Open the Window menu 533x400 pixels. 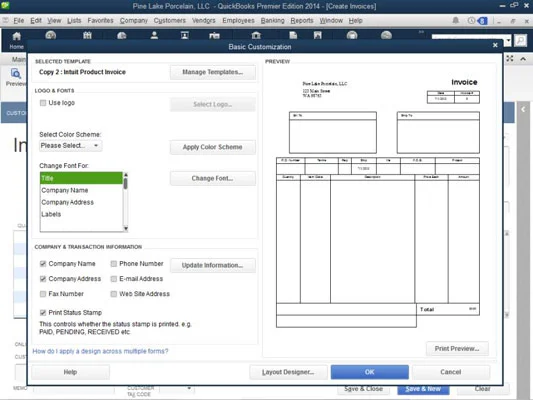(x=331, y=21)
